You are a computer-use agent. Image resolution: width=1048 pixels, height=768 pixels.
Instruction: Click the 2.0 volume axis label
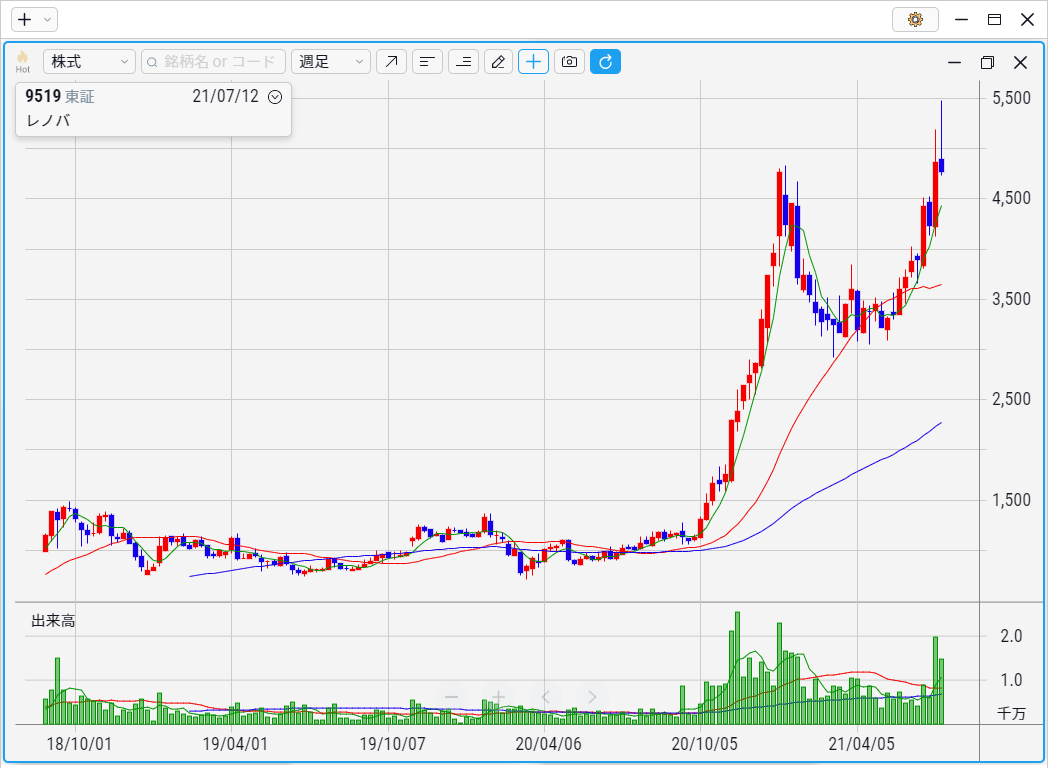1011,636
